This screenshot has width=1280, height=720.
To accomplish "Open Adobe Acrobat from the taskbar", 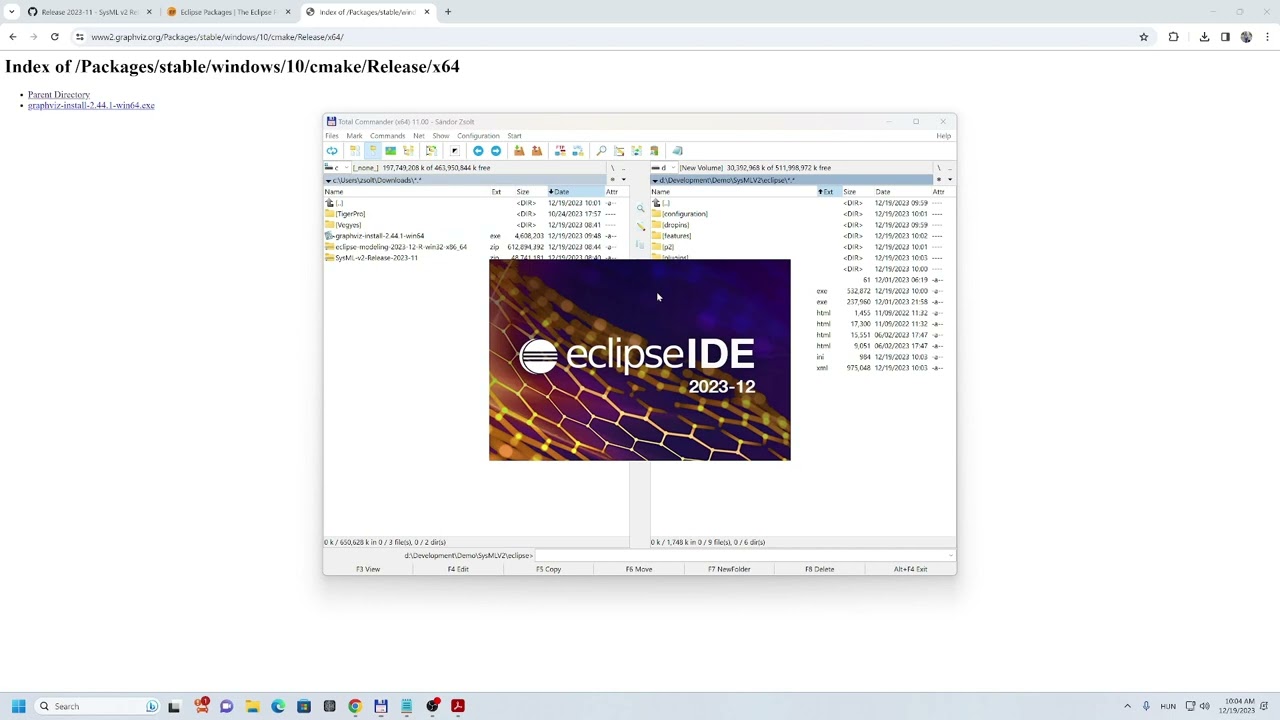I will click(458, 706).
